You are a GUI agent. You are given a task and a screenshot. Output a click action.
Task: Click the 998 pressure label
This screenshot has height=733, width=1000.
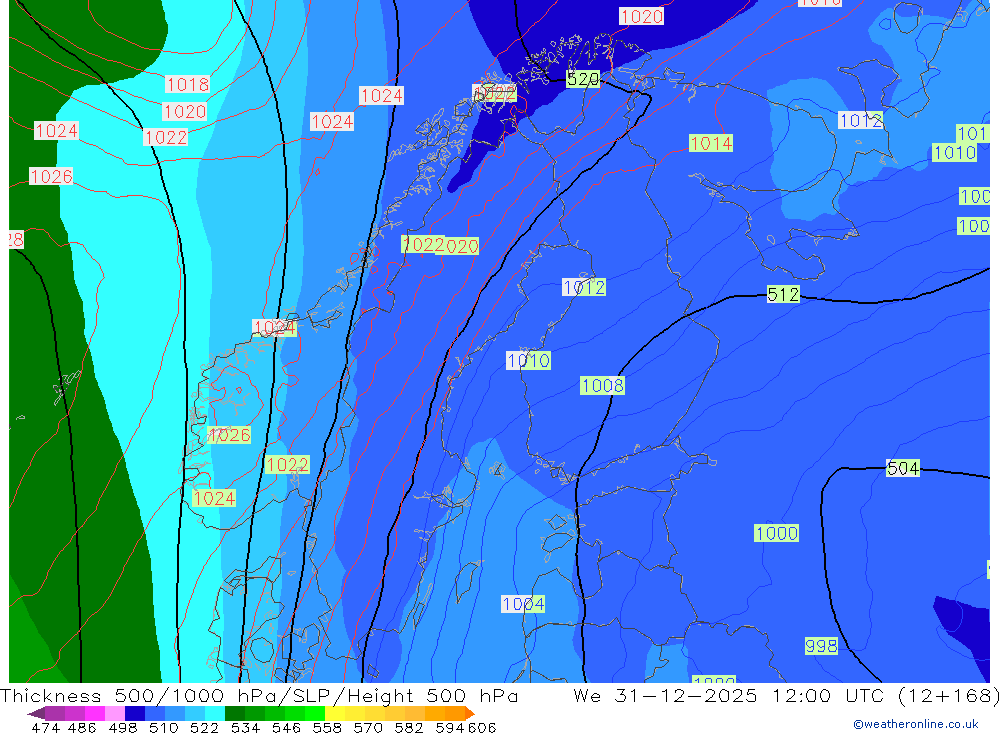[821, 646]
